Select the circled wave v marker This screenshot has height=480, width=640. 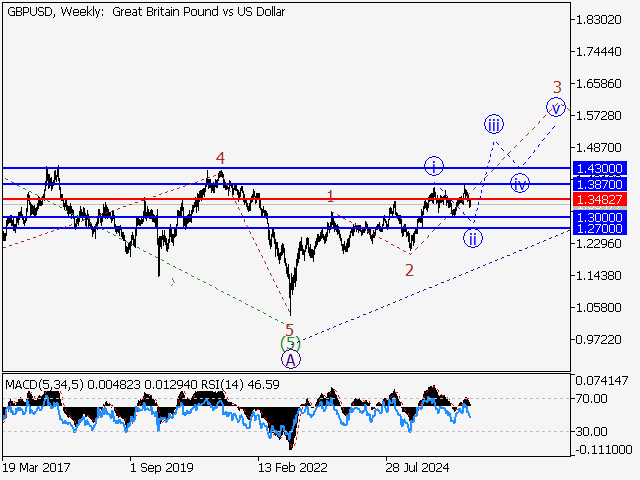[555, 107]
